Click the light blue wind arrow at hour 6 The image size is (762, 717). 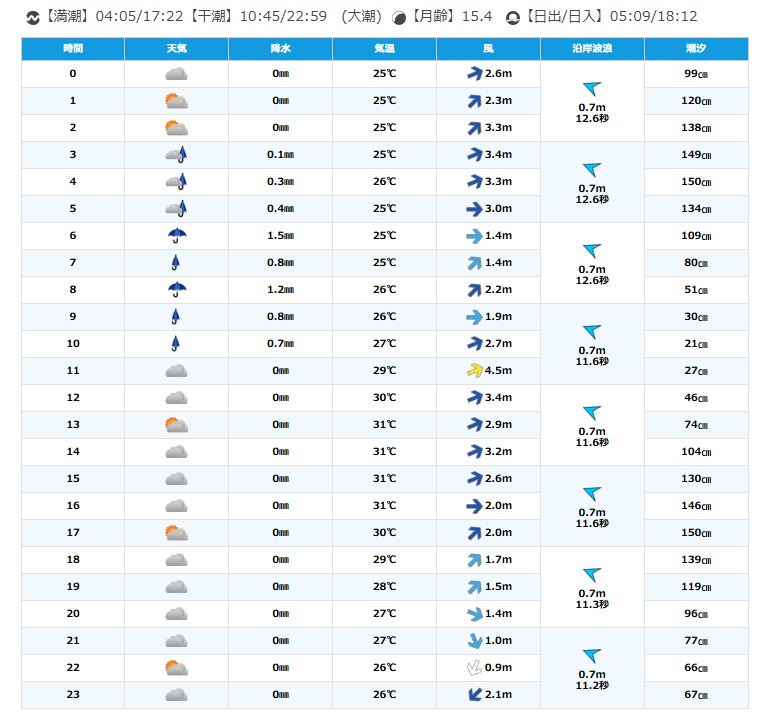coord(474,236)
